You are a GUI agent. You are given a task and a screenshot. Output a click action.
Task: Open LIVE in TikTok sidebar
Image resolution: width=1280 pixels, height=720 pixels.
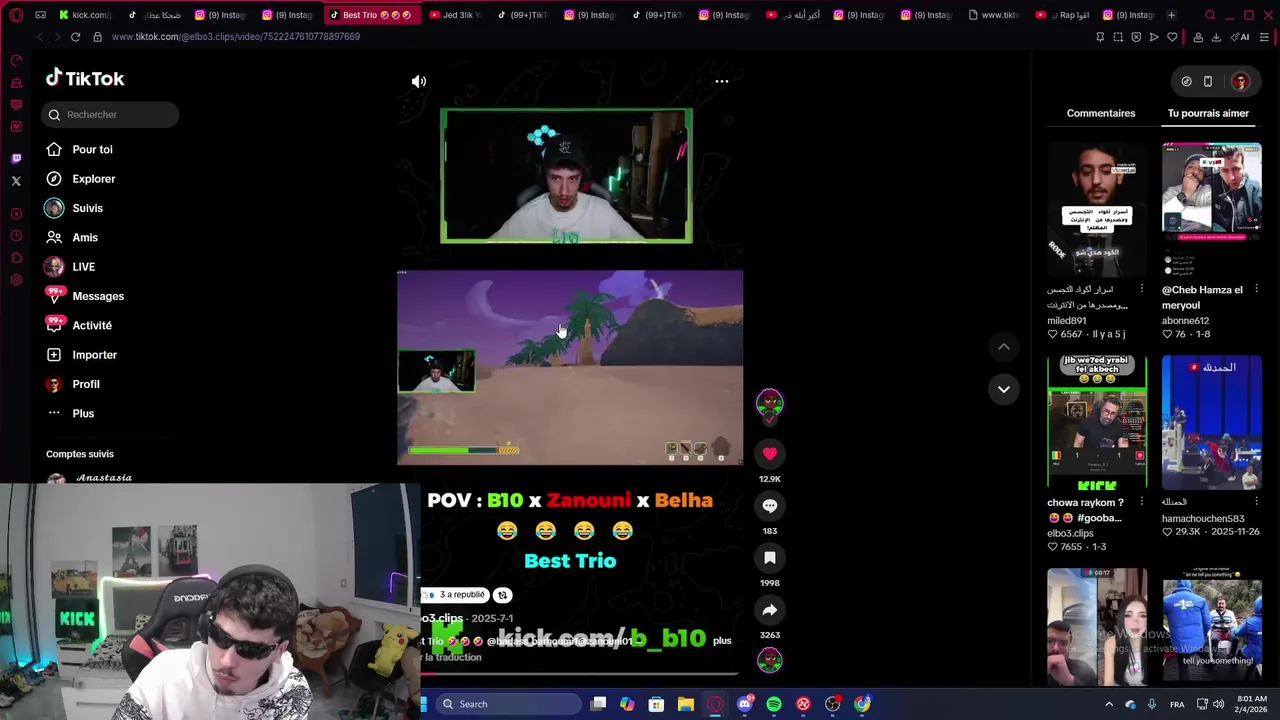[x=71, y=267]
